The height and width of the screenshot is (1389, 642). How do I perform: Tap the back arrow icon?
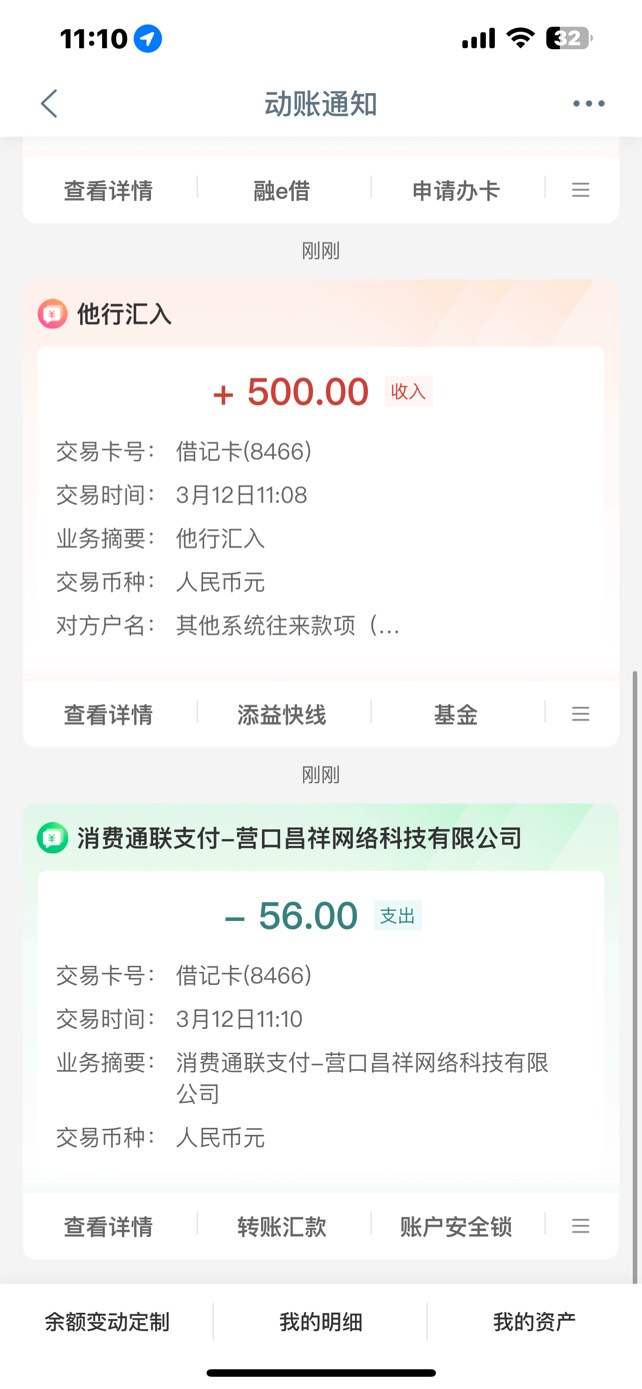49,104
